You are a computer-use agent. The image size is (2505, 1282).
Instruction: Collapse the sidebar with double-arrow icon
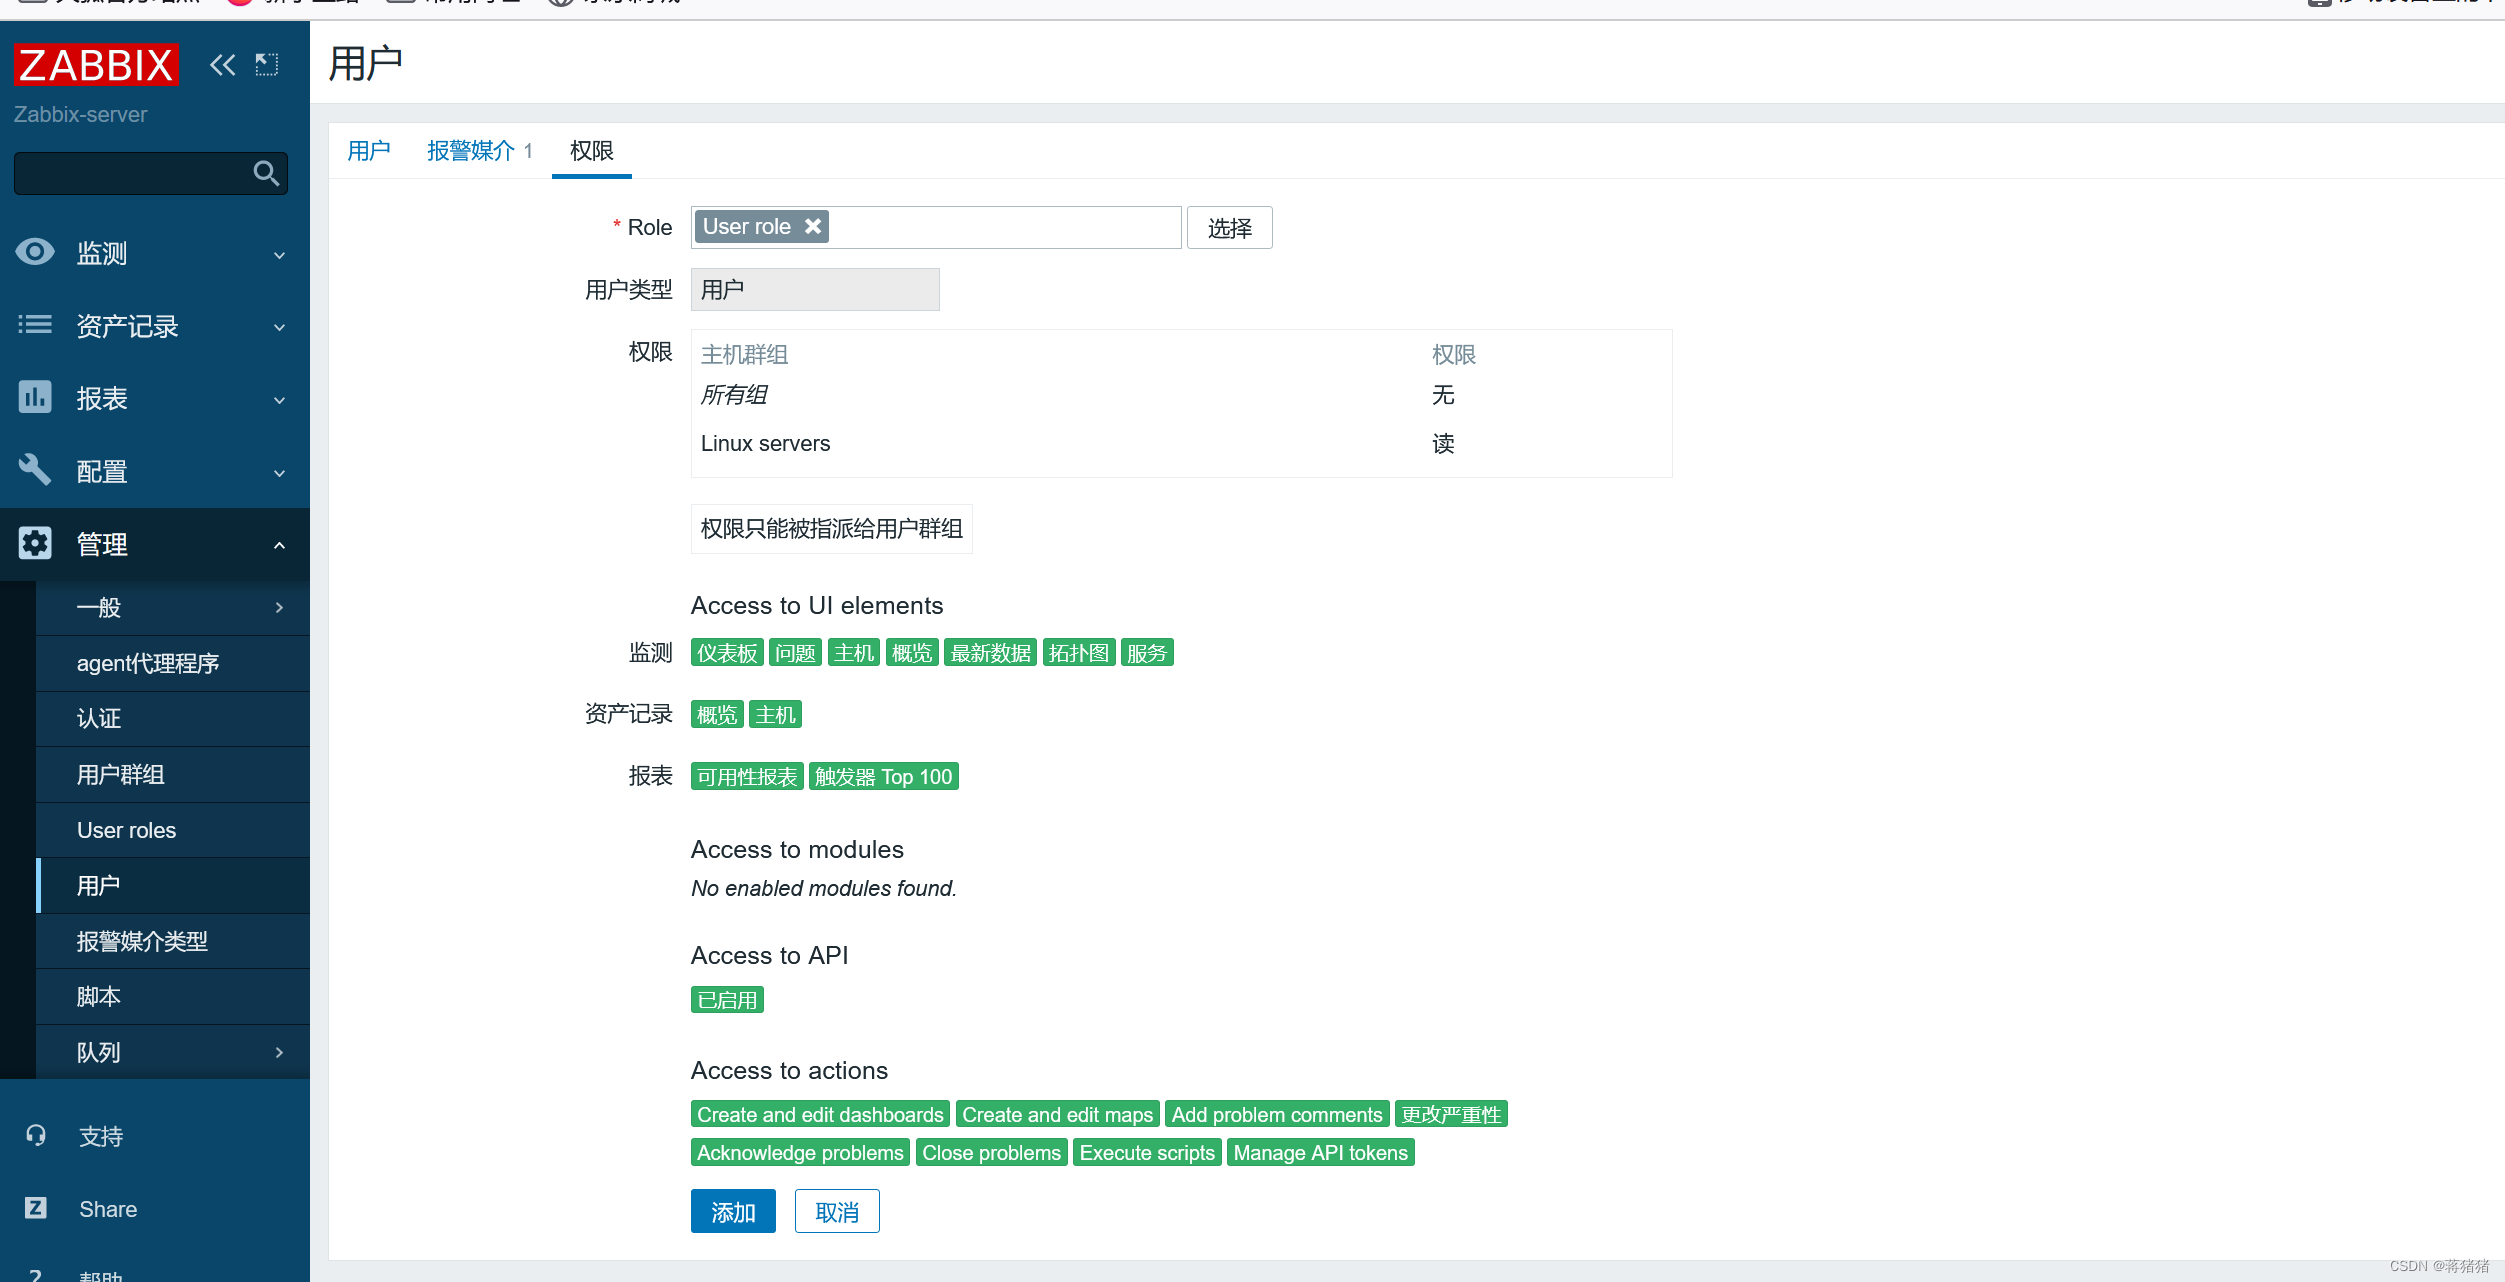[222, 66]
